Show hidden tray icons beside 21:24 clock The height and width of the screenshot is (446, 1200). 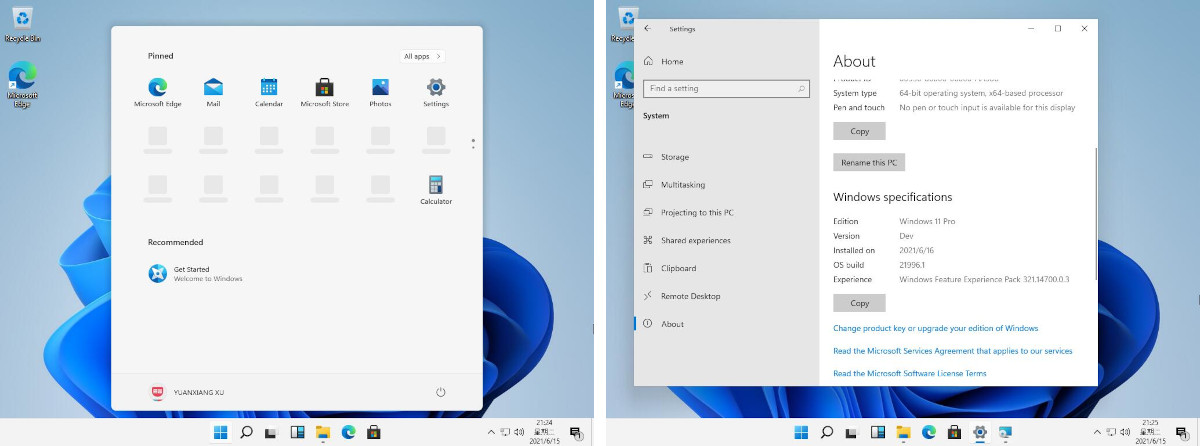coord(491,432)
